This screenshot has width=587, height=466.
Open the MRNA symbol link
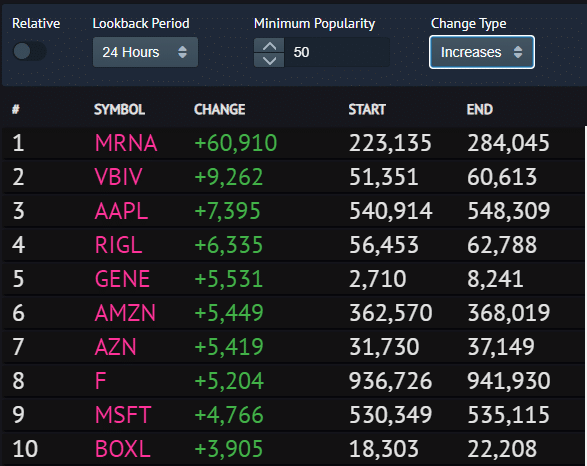point(126,143)
